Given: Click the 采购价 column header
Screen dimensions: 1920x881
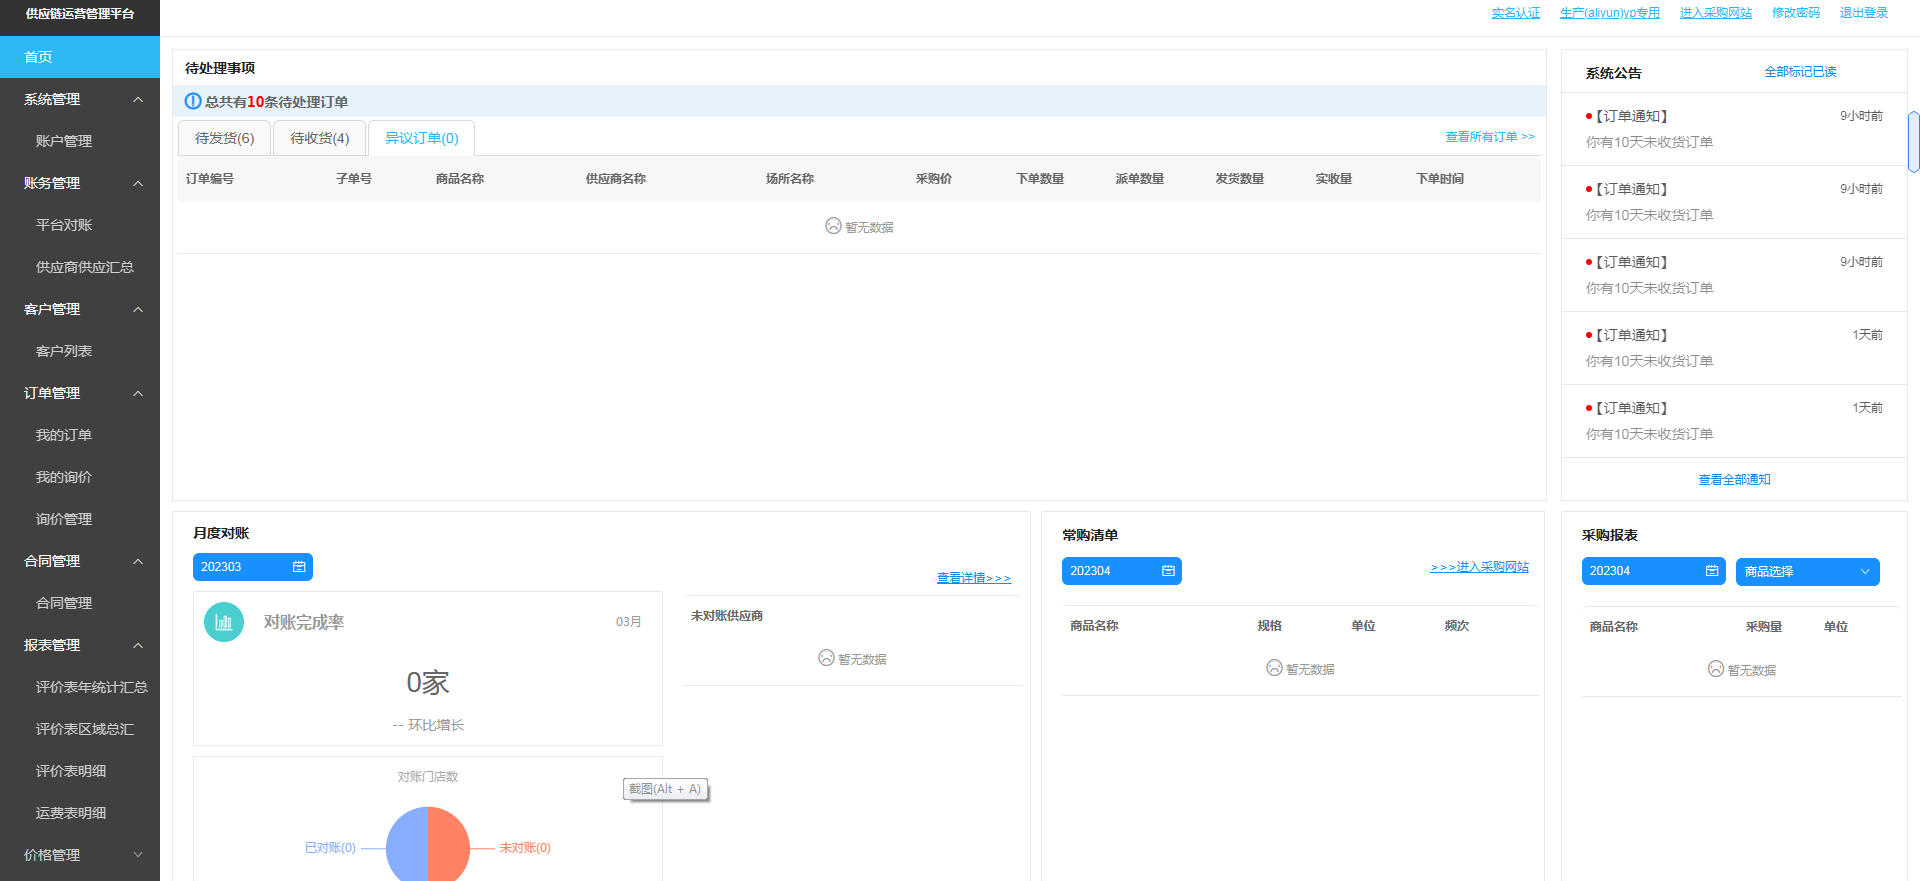Looking at the screenshot, I should 934,179.
